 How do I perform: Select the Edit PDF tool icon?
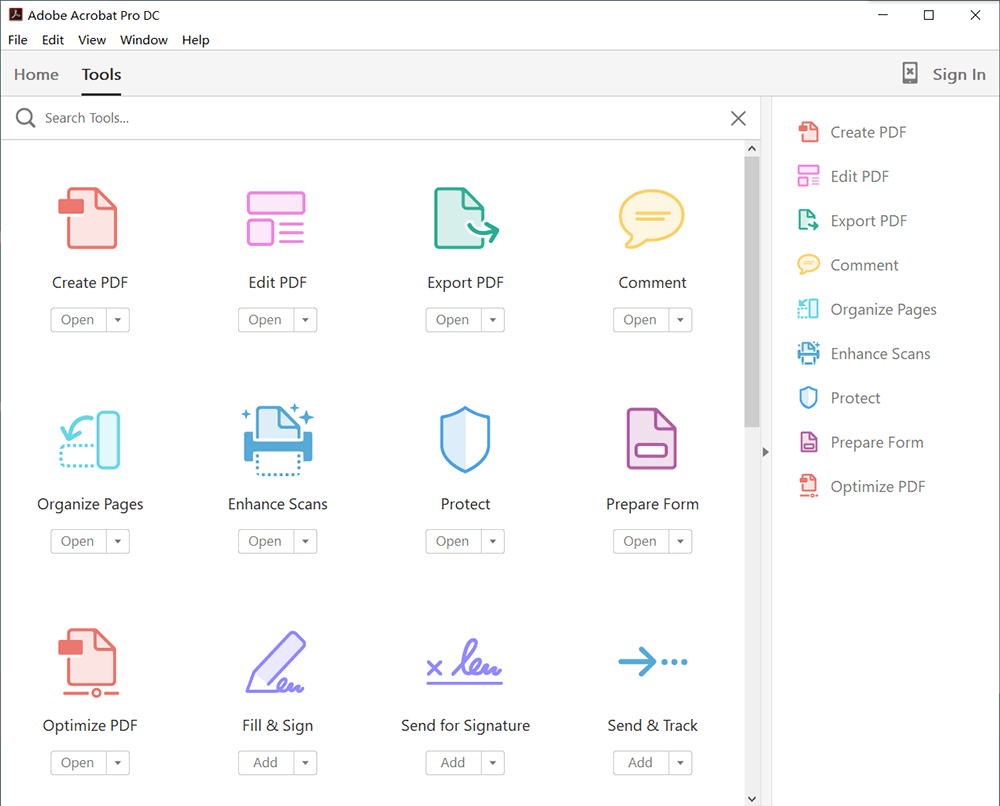276,218
